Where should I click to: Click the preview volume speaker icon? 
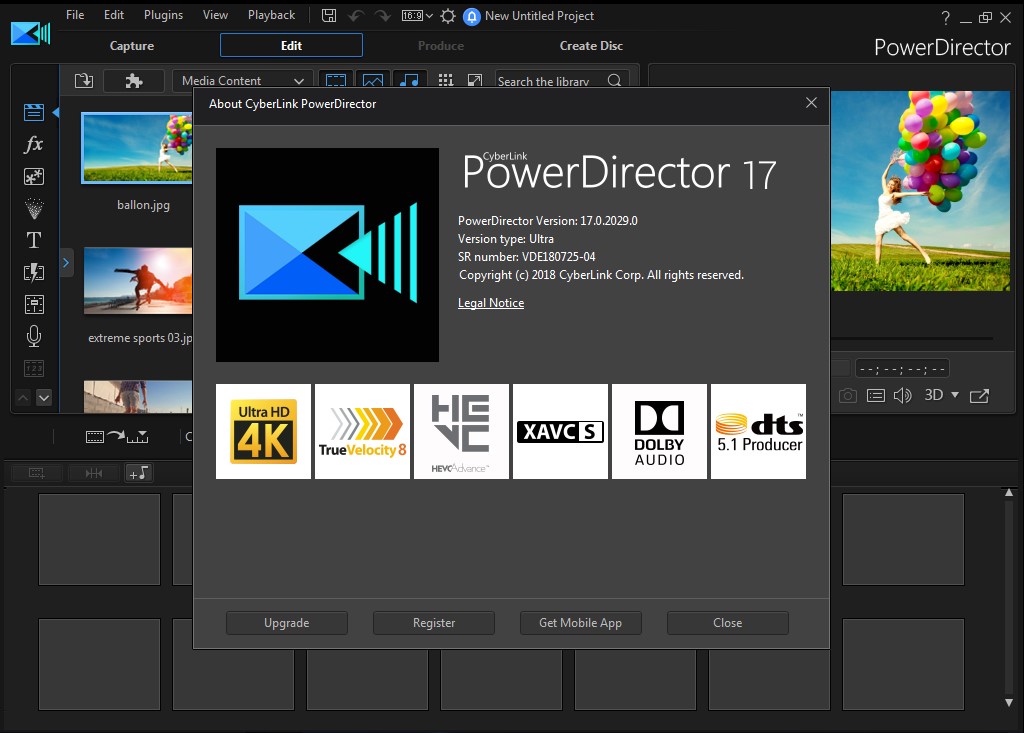coord(903,395)
